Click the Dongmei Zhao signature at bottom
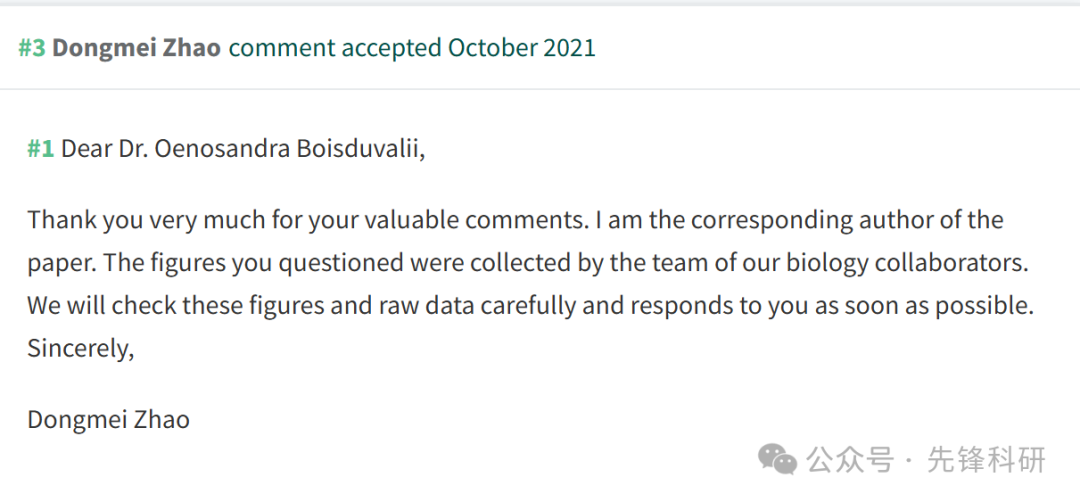Image resolution: width=1080 pixels, height=502 pixels. point(108,420)
